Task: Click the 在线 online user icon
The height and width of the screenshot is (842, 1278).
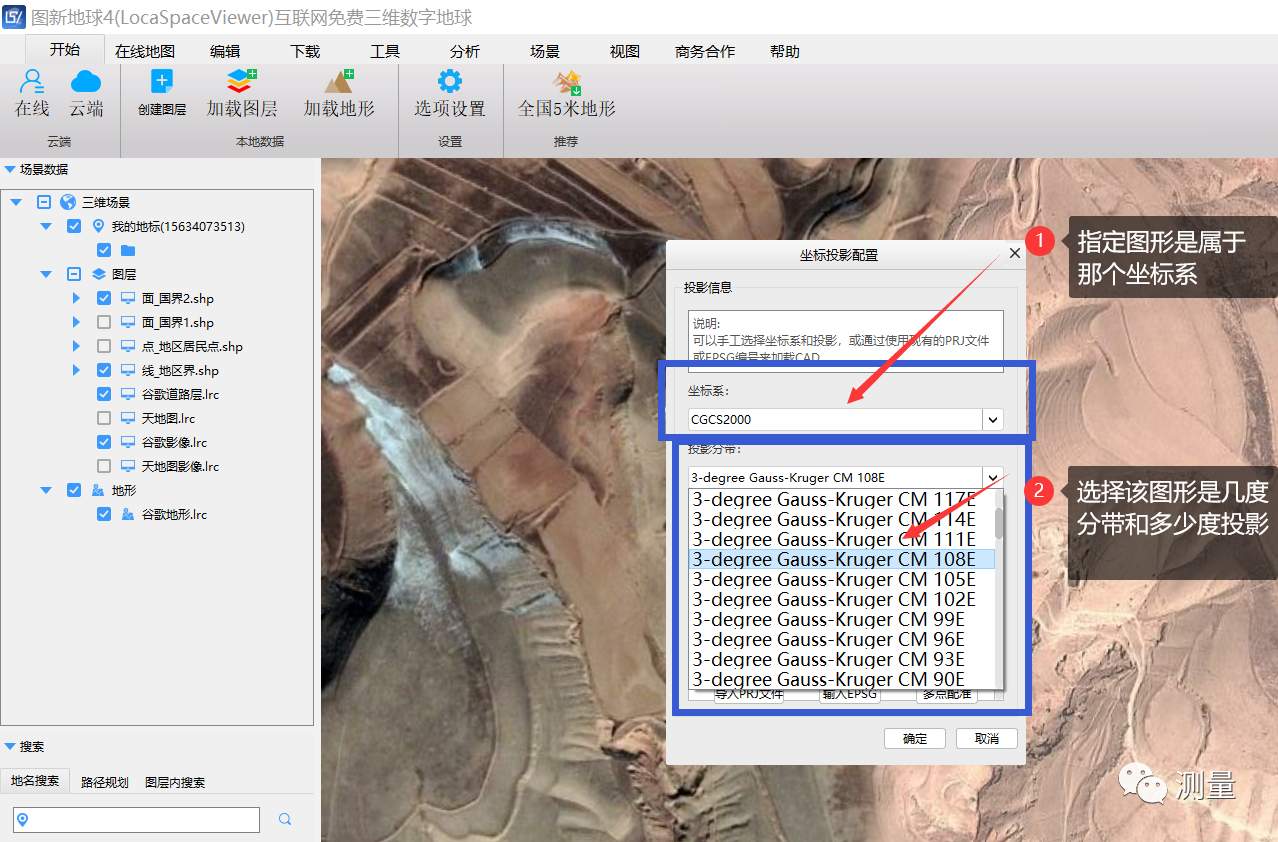Action: tap(32, 82)
